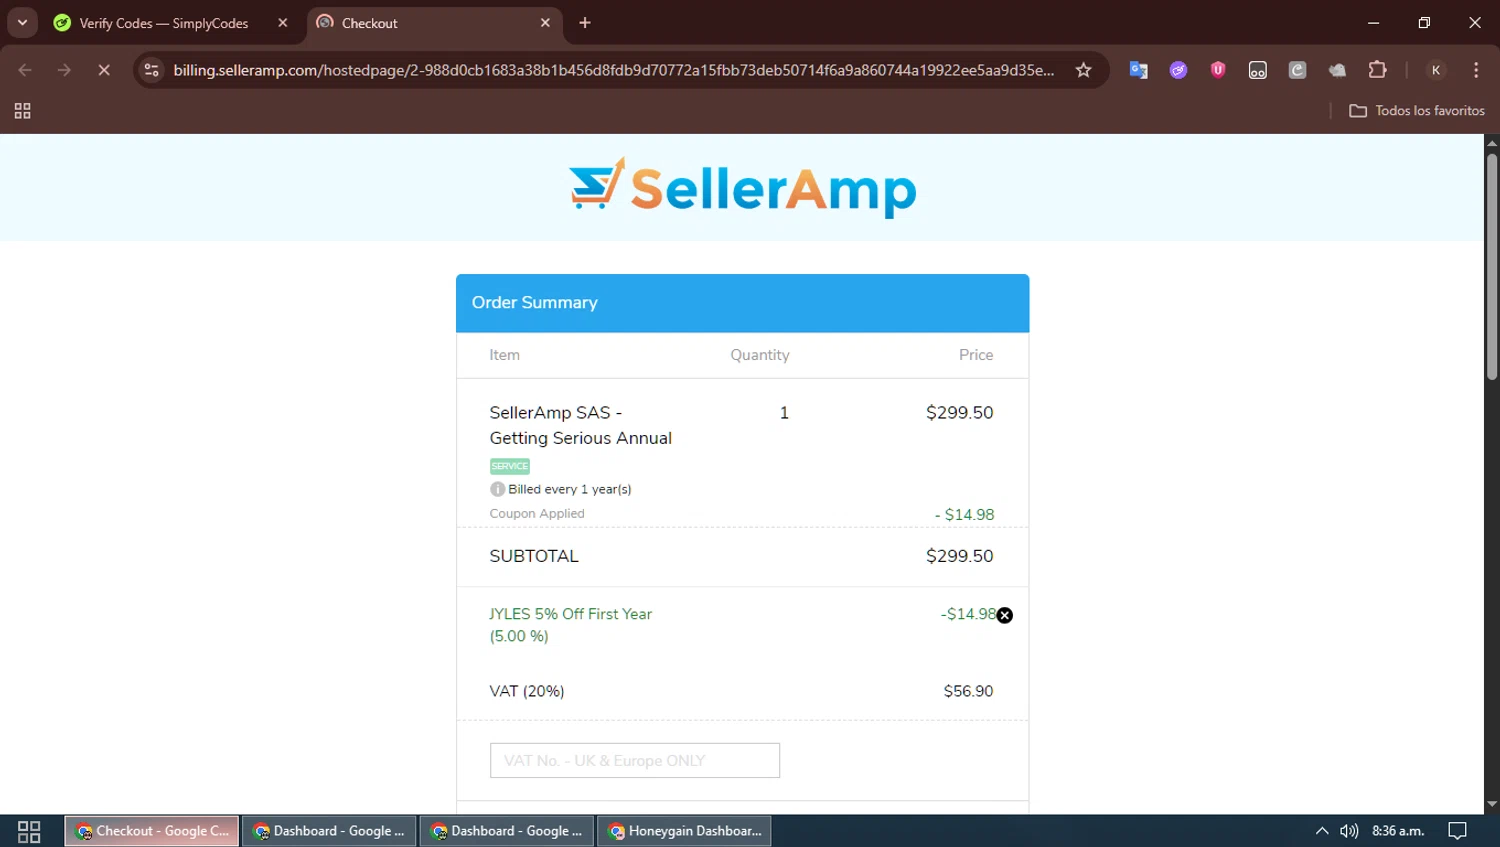This screenshot has height=847, width=1500.
Task: Click the SUBTOTAL label
Action: click(534, 556)
